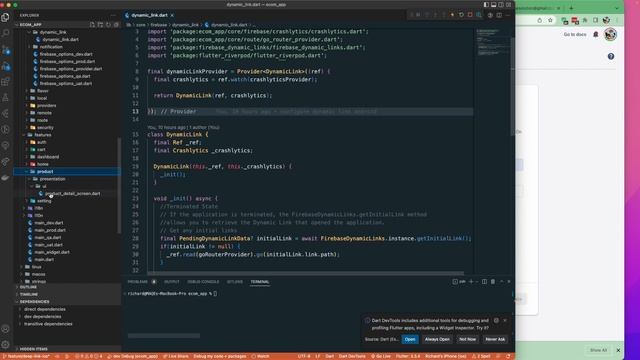Viewport: 640px width, 360px height.
Task: Click the restart icon in the debug toolbar
Action: (461, 15)
